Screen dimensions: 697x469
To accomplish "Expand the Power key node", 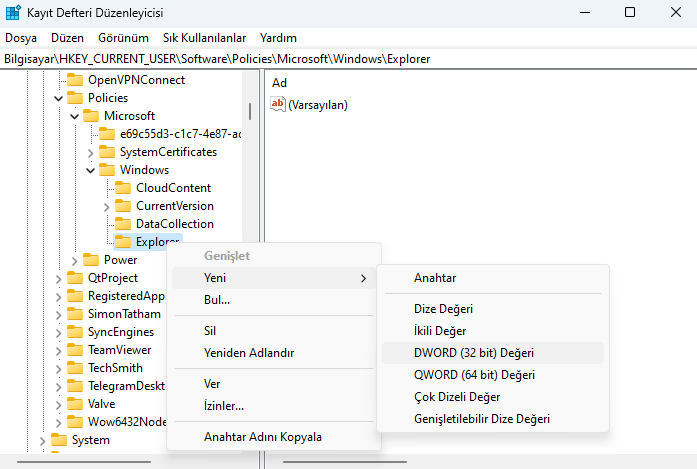I will (x=75, y=260).
